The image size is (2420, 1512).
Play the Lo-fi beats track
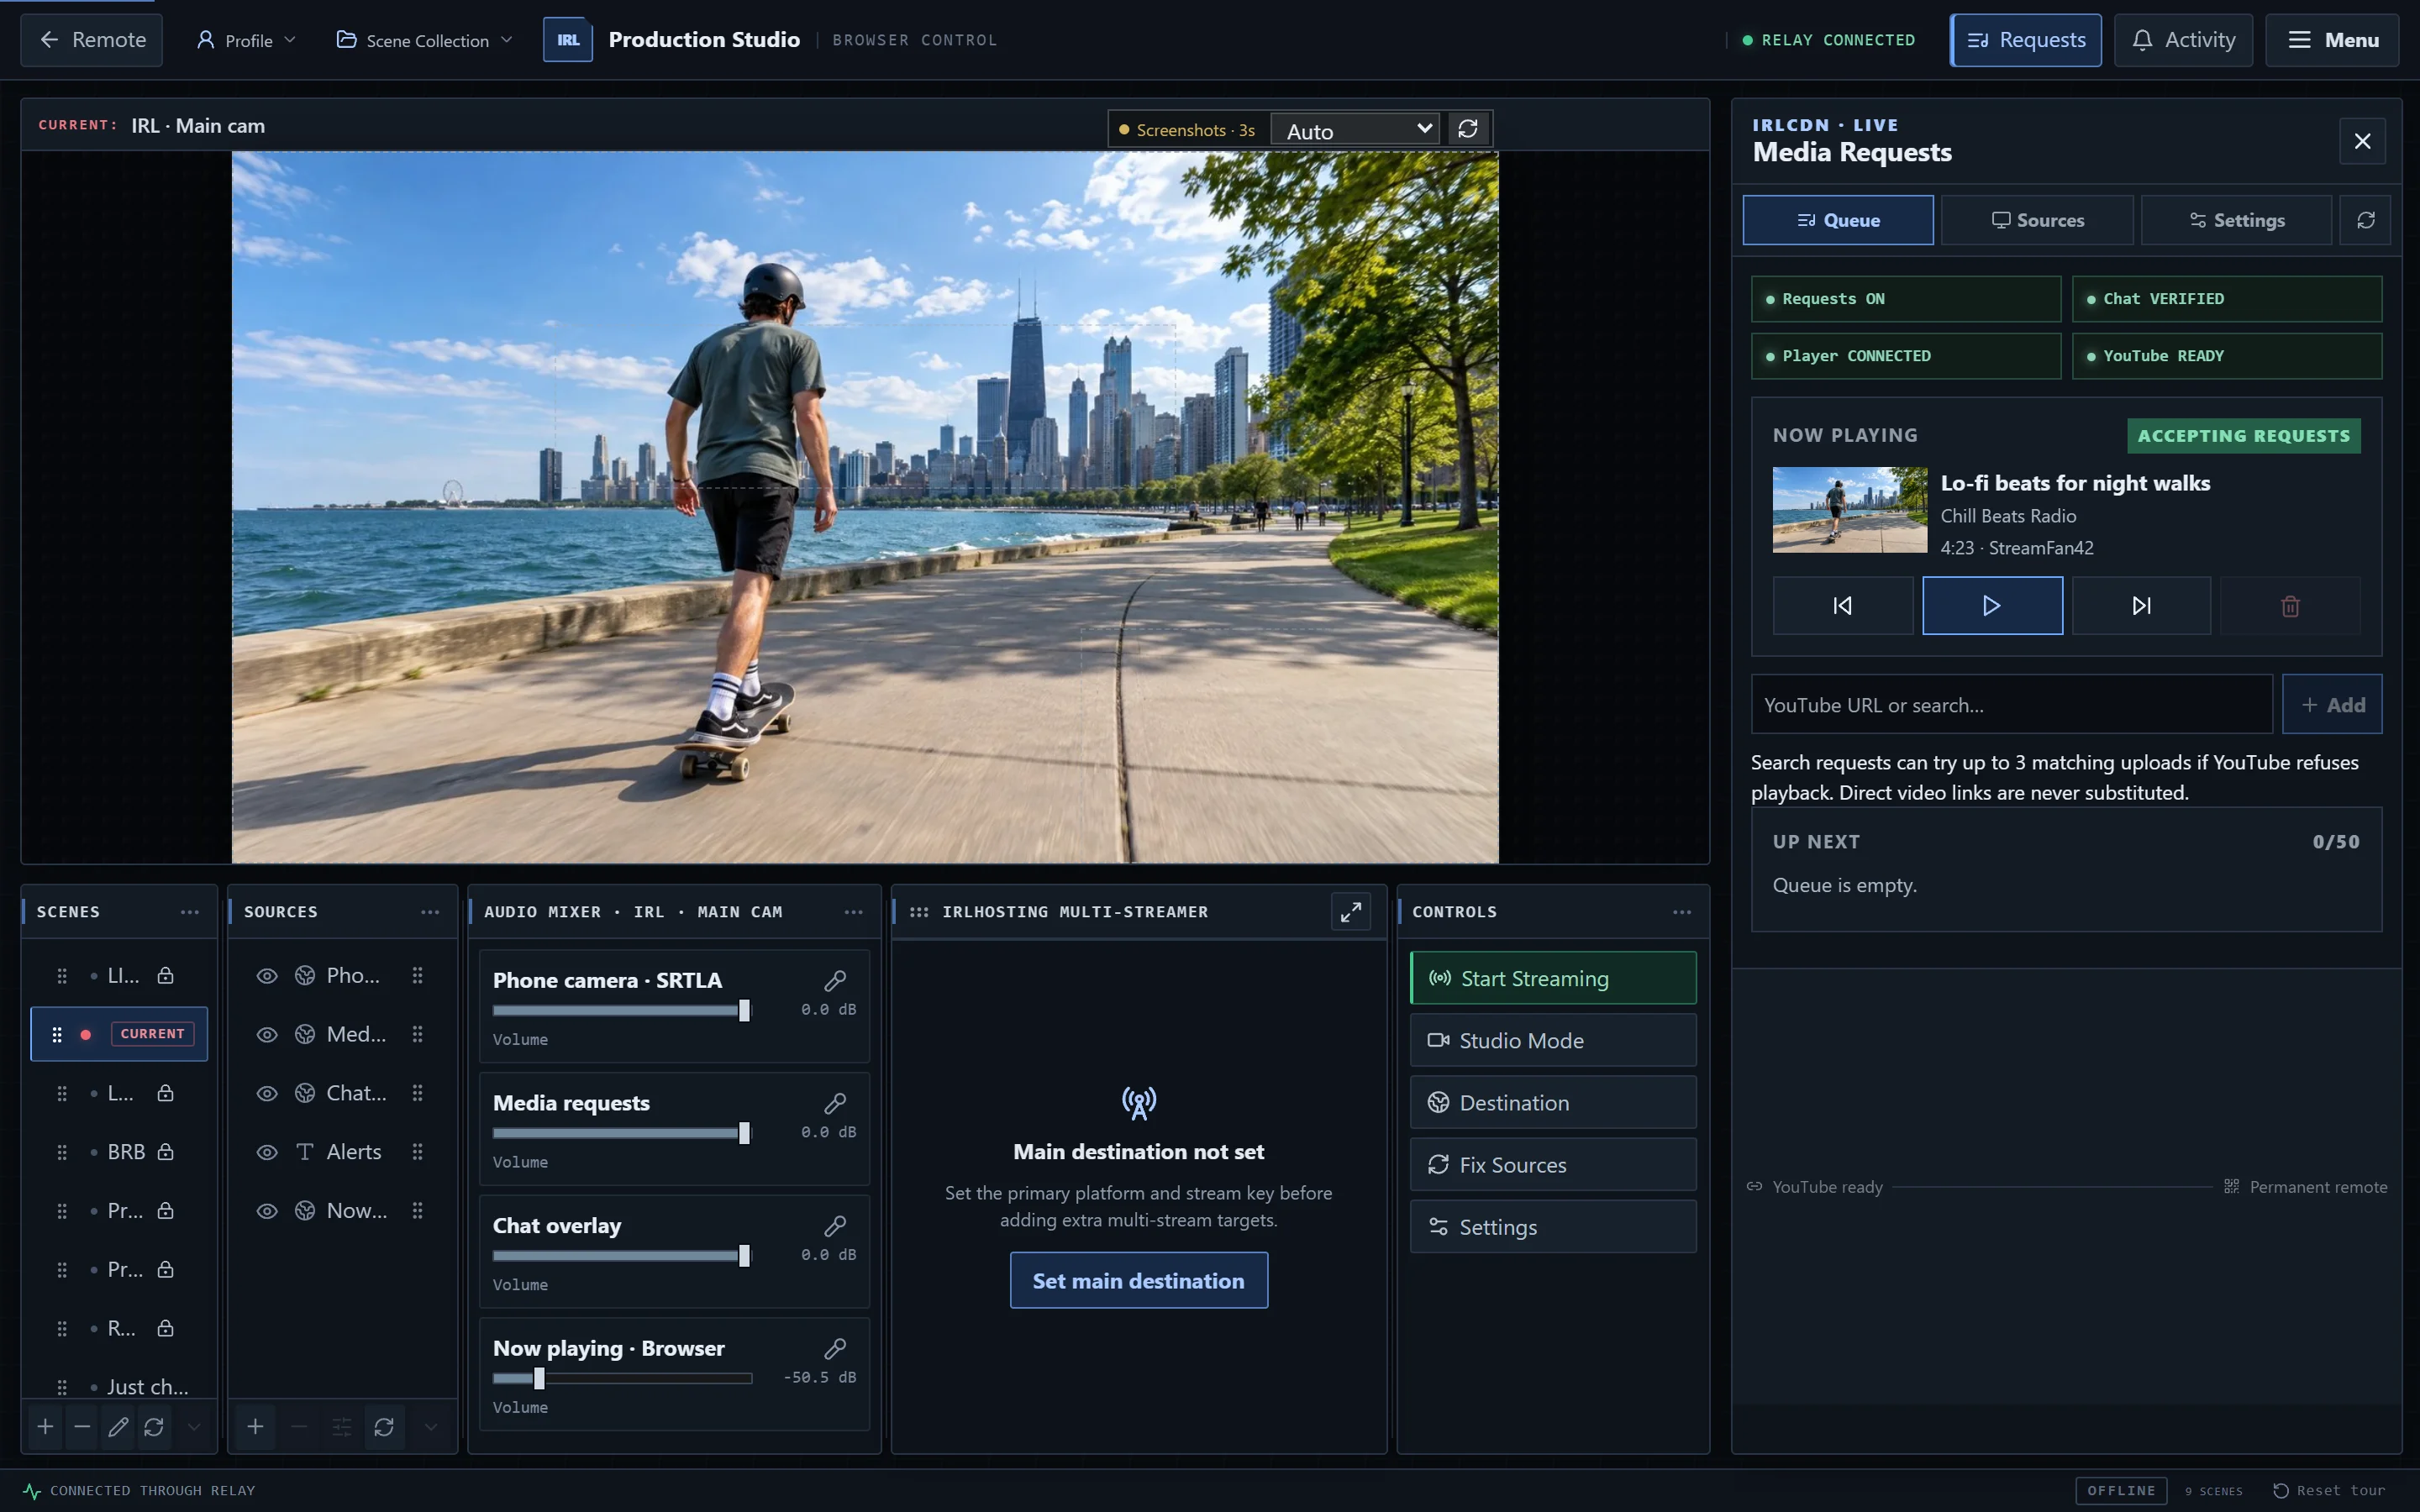pos(1991,605)
